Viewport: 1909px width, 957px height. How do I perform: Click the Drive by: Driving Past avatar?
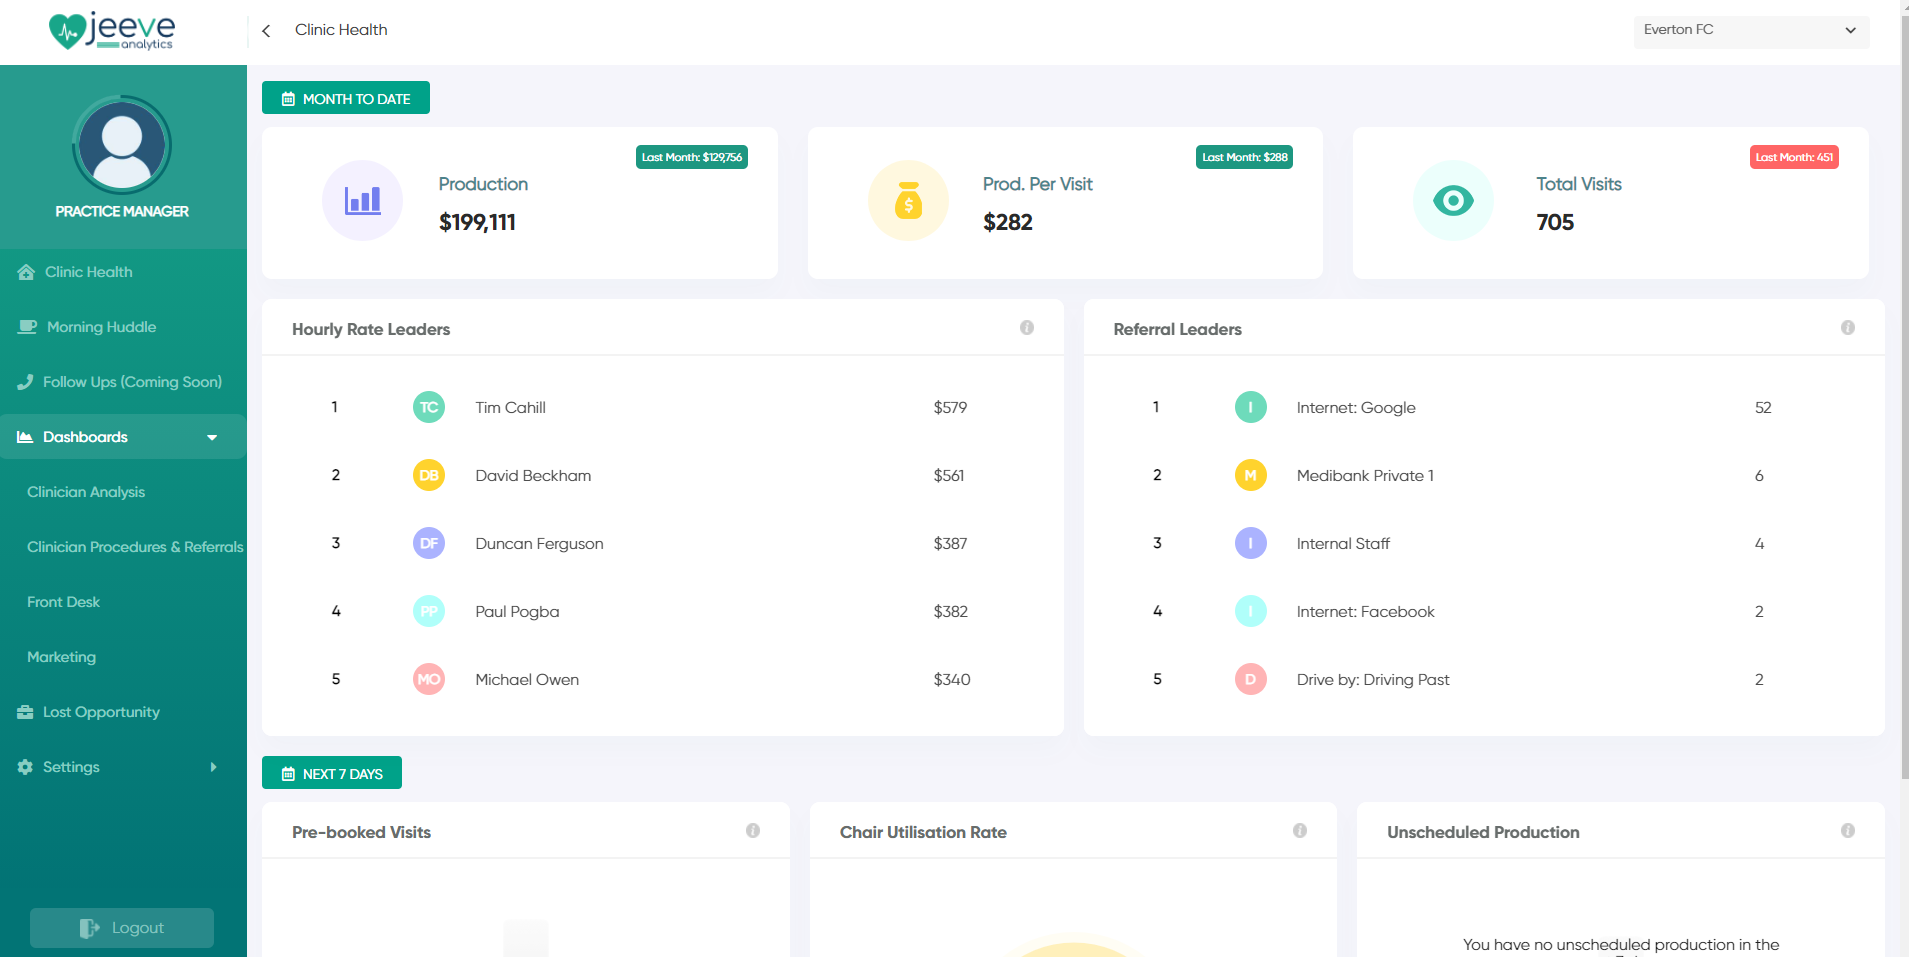point(1251,679)
